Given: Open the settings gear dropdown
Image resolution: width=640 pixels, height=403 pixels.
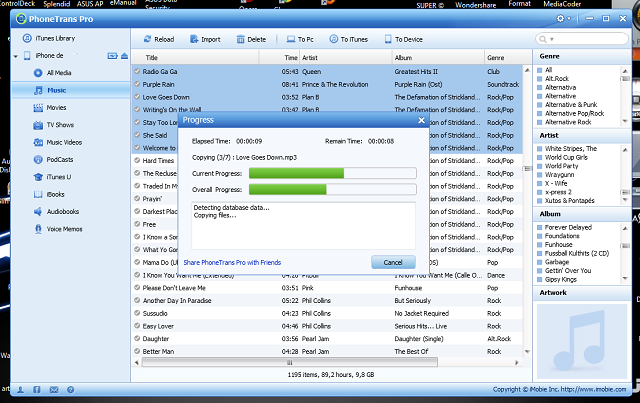Looking at the screenshot, I should point(564,18).
